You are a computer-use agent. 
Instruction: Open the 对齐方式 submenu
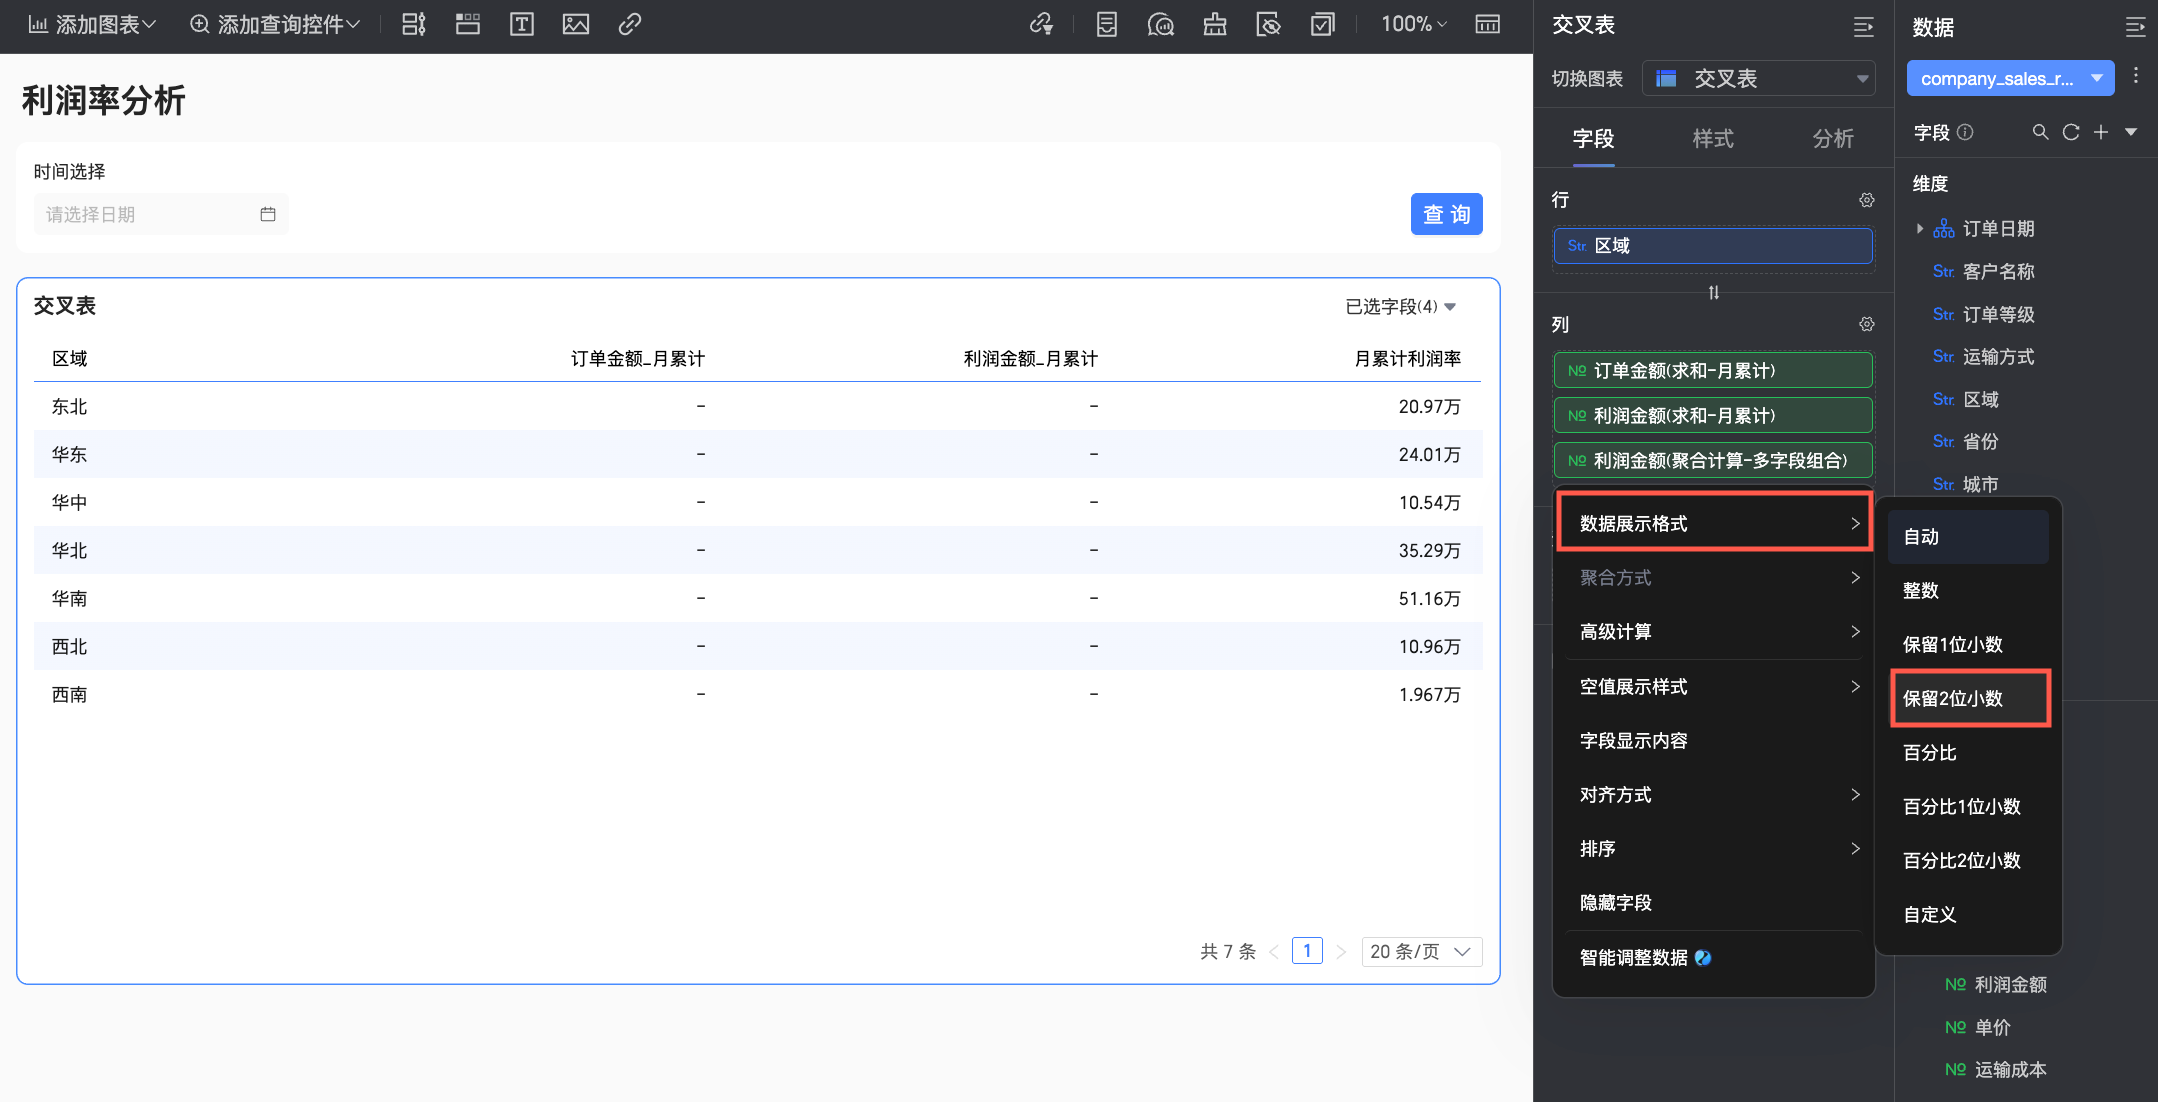coord(1714,795)
